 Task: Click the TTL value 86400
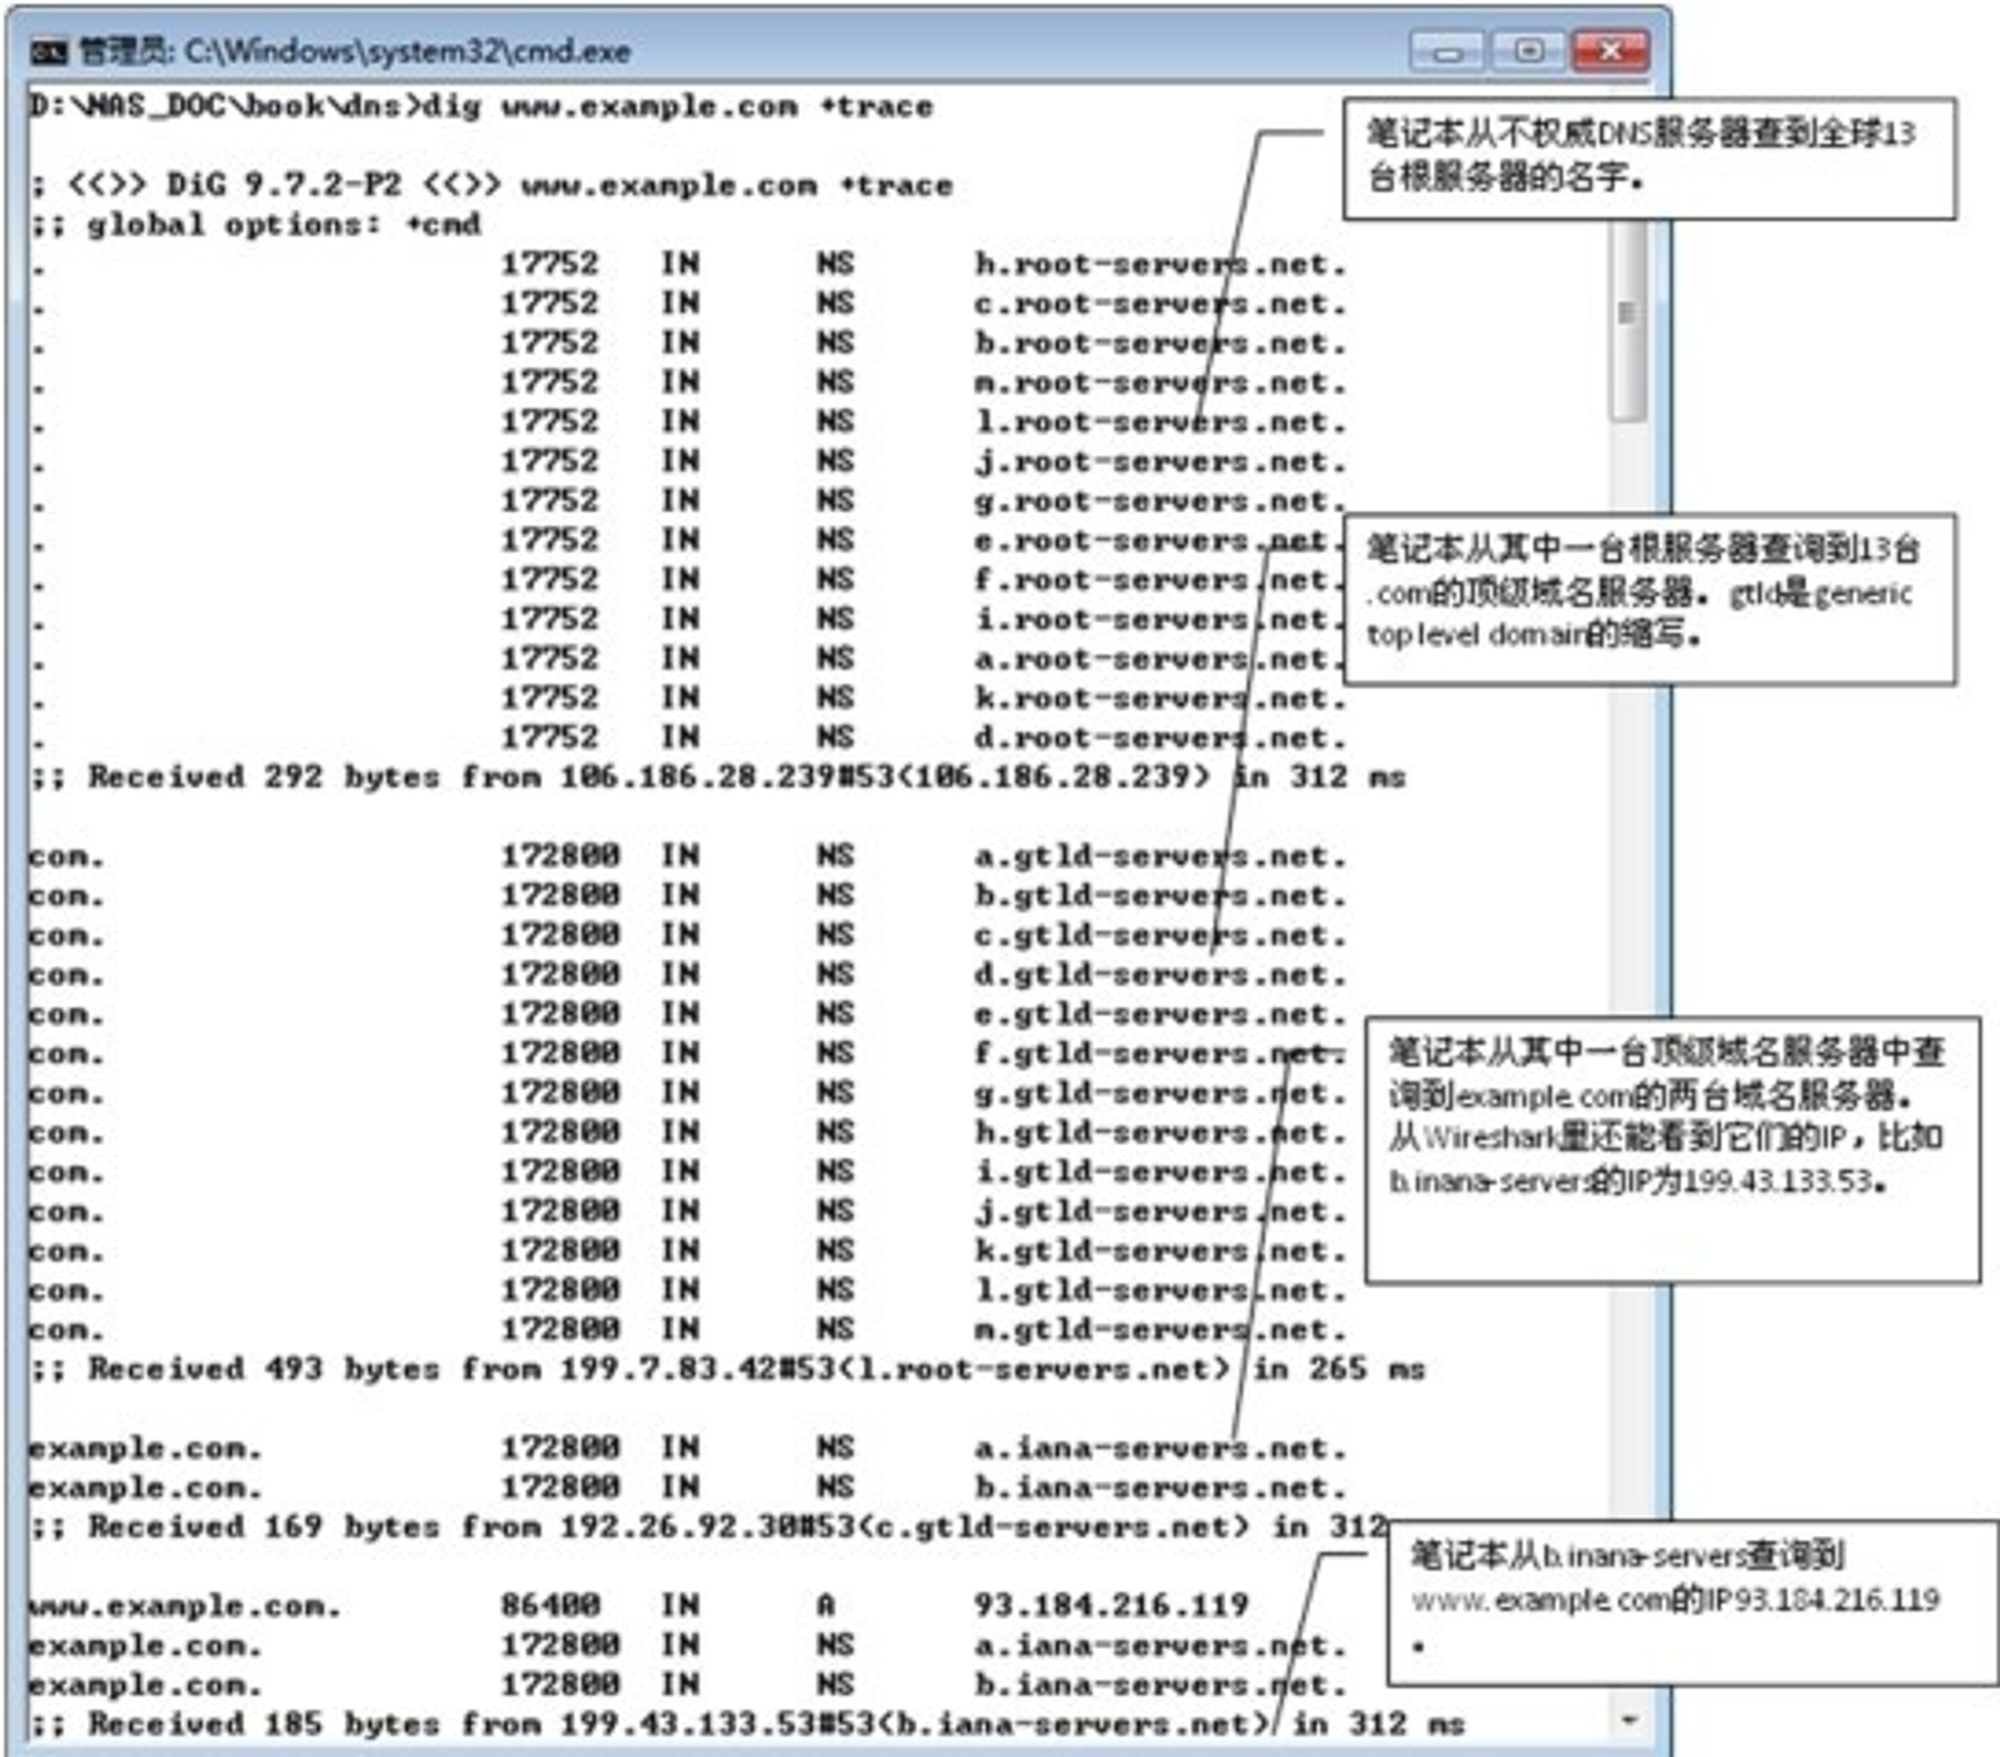pos(551,1607)
